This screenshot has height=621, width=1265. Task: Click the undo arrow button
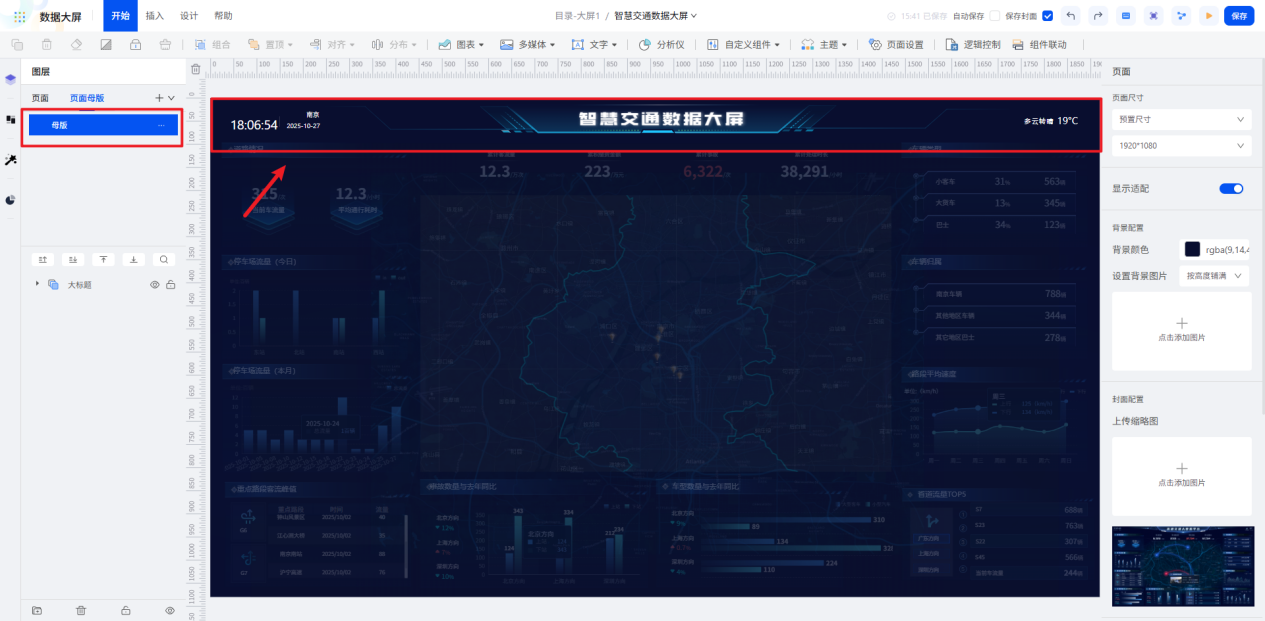coord(1072,16)
